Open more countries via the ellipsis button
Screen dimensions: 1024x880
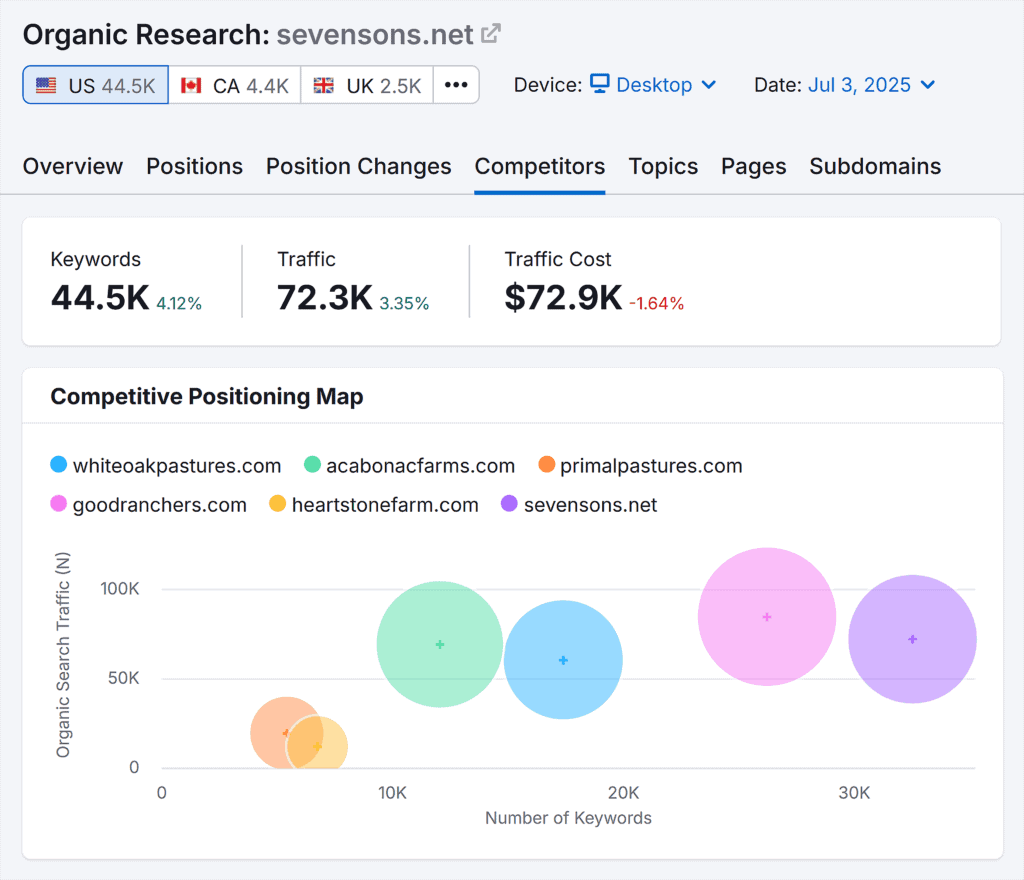point(456,85)
